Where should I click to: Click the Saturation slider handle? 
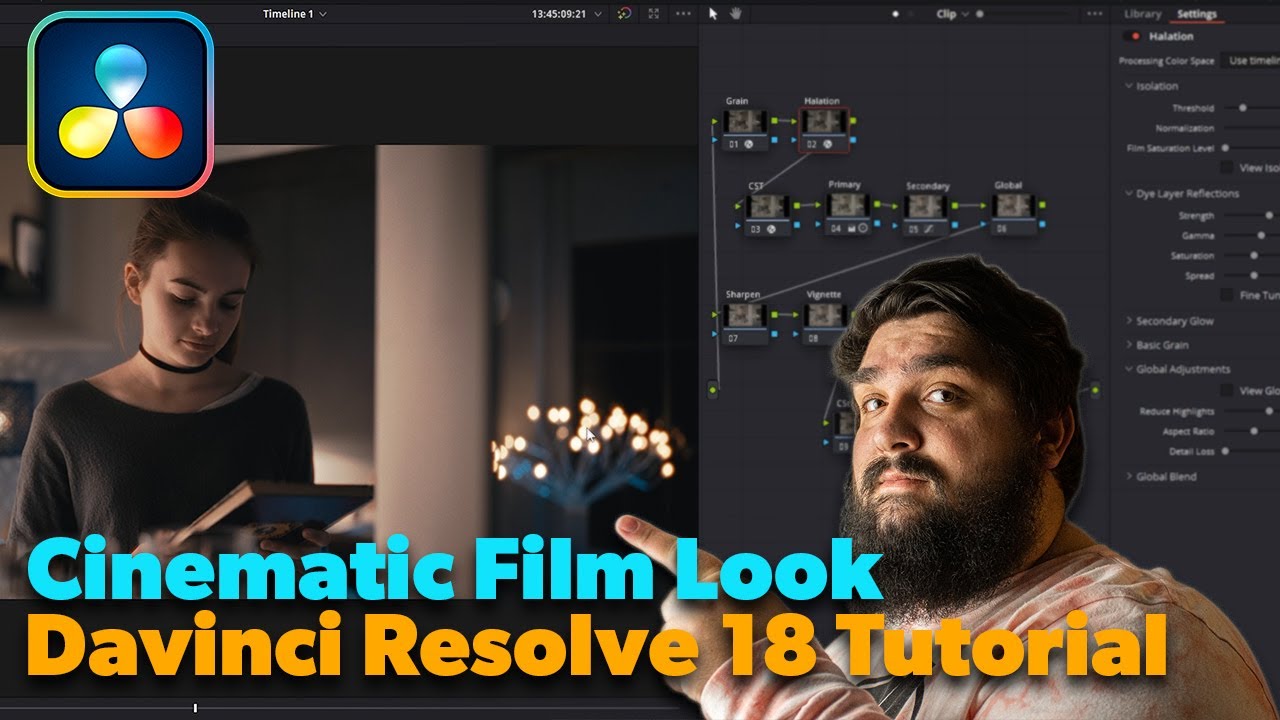point(1254,256)
